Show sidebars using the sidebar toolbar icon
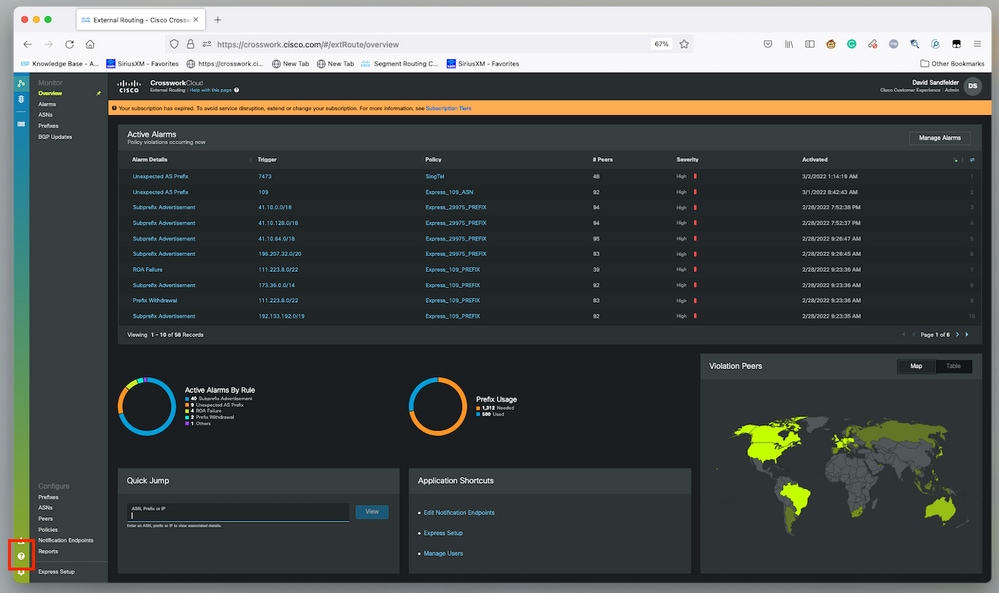 tap(810, 45)
